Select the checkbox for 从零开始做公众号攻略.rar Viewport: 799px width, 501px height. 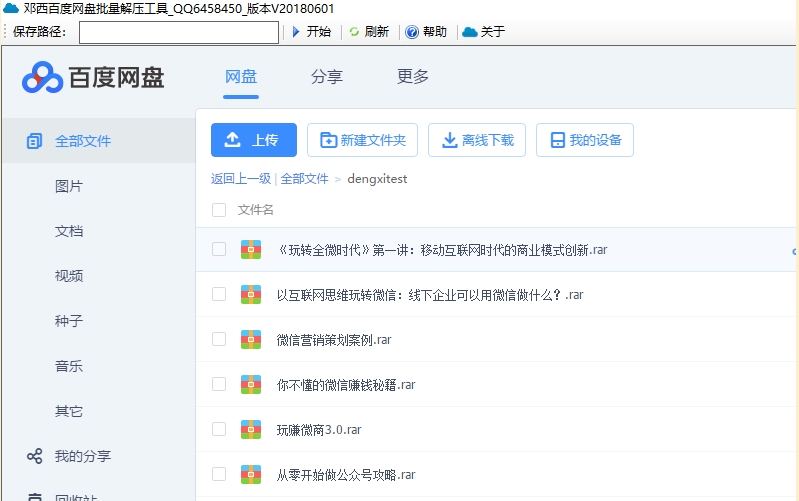coord(219,474)
